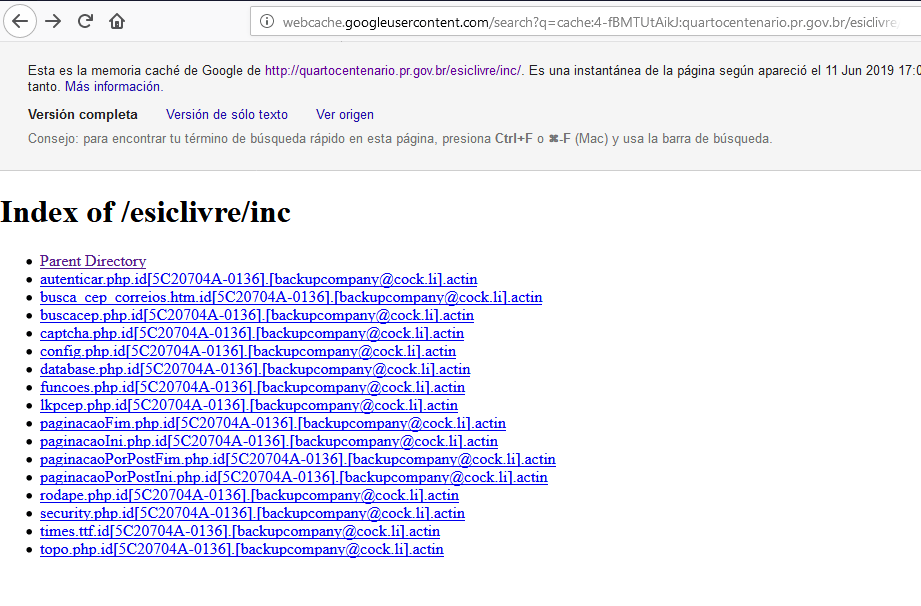Open the busca_cep_correios.htm file link

[291, 297]
